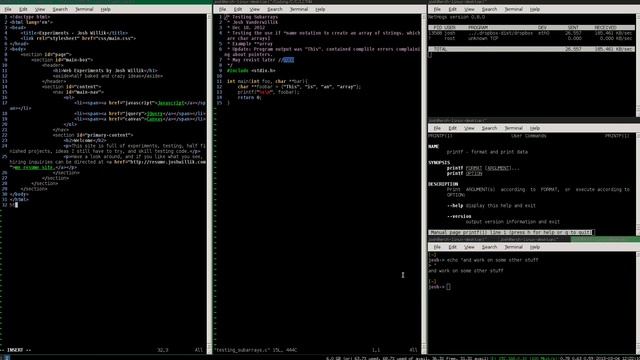This screenshot has width=640, height=360.
Task: Click the printf manual terminal's vertical scrollbar
Action: pos(638,184)
